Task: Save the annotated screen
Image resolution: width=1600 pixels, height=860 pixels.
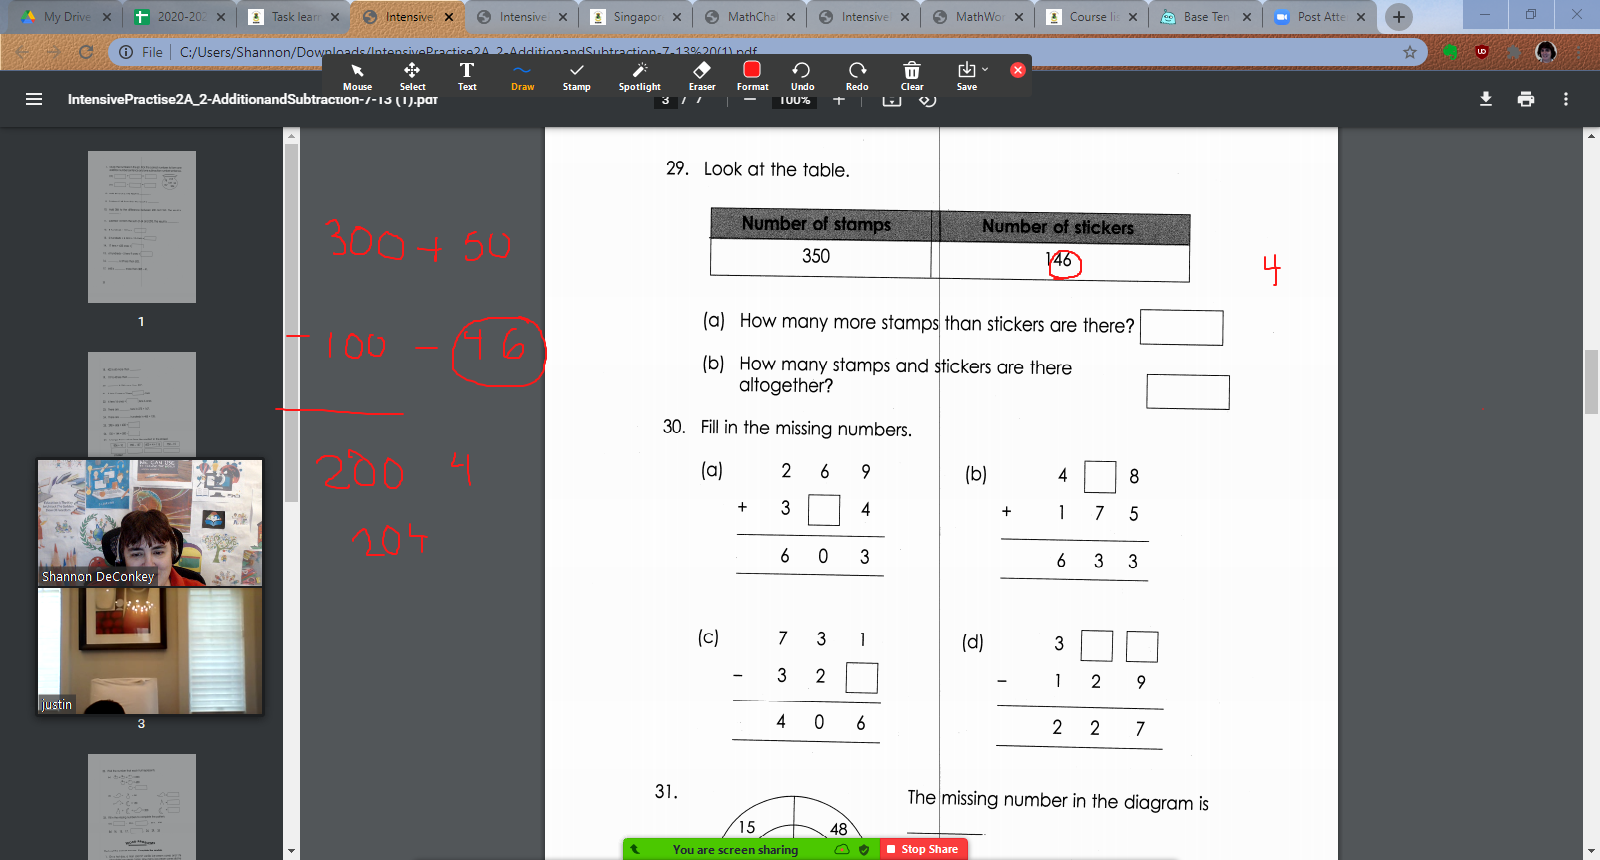Action: [x=966, y=76]
